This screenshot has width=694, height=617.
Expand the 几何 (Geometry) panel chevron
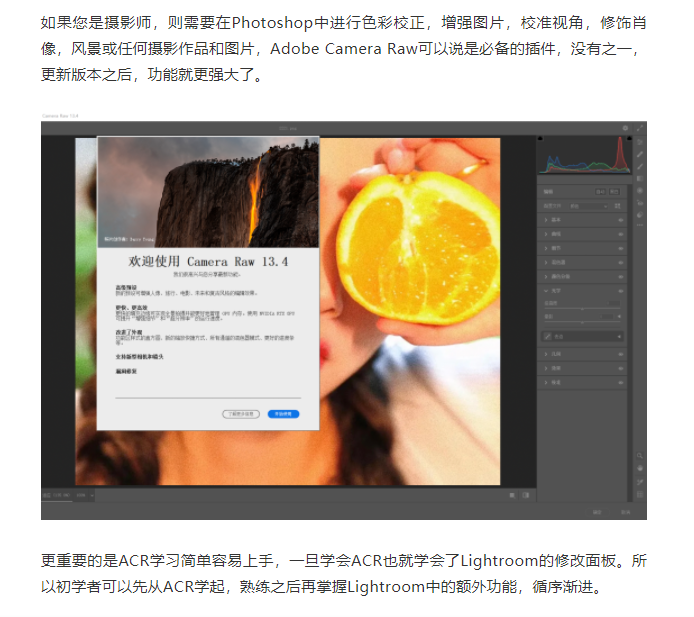coord(546,354)
